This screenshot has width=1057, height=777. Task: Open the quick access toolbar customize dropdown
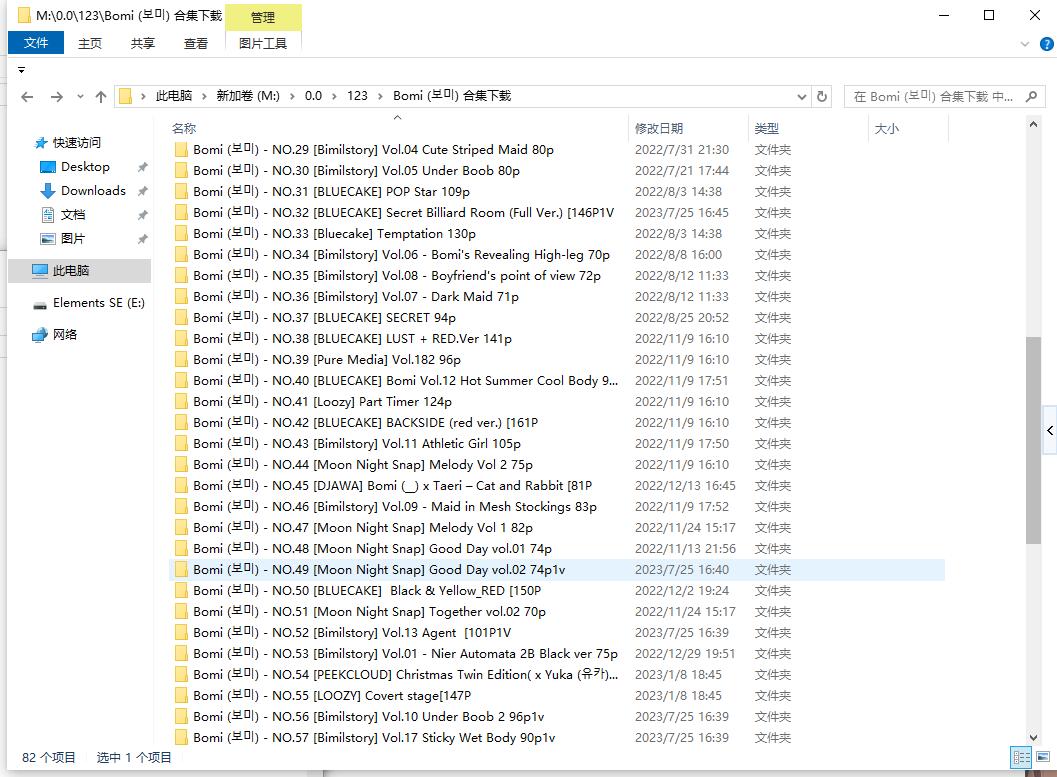(x=22, y=69)
